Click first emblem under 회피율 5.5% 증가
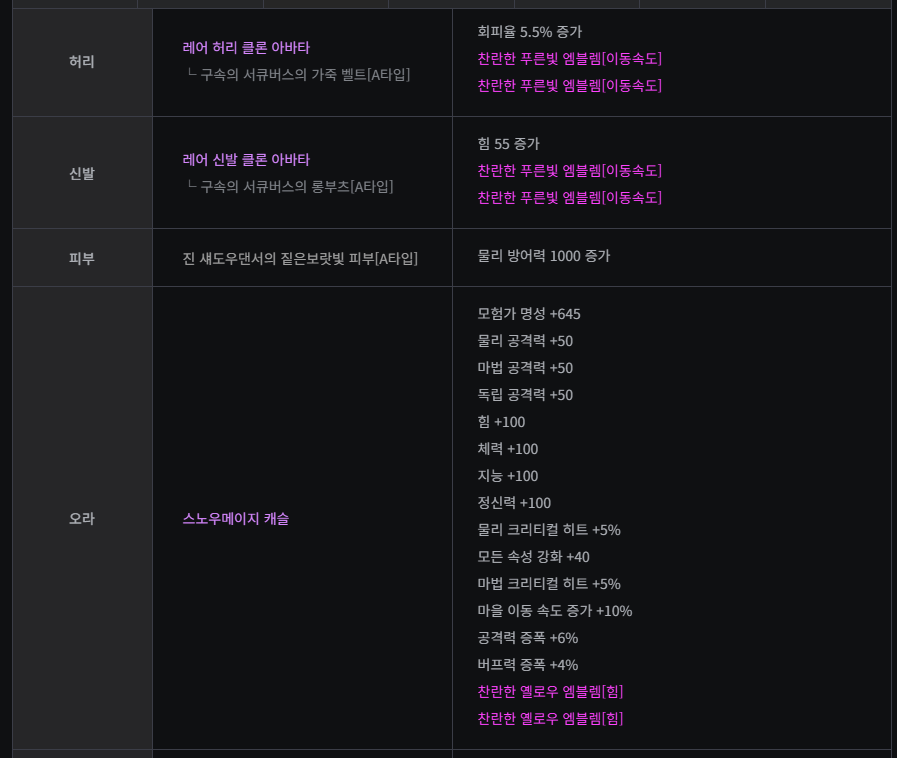Viewport: 897px width, 758px height. 570,59
